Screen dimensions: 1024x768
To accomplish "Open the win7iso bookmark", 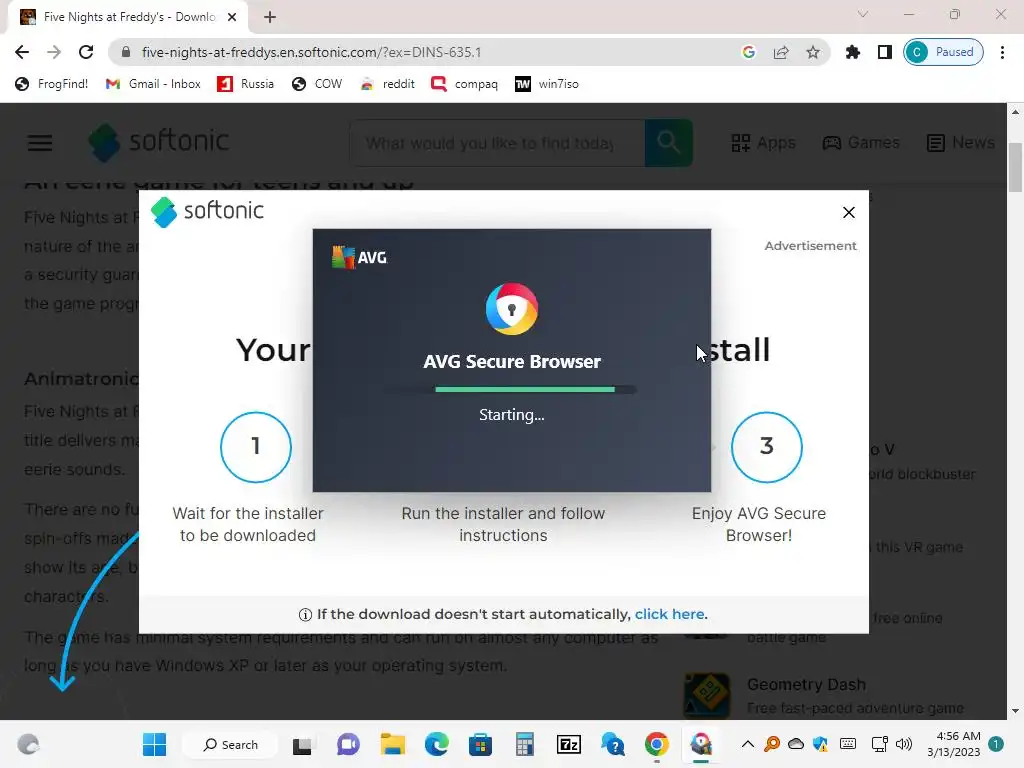I will [547, 84].
